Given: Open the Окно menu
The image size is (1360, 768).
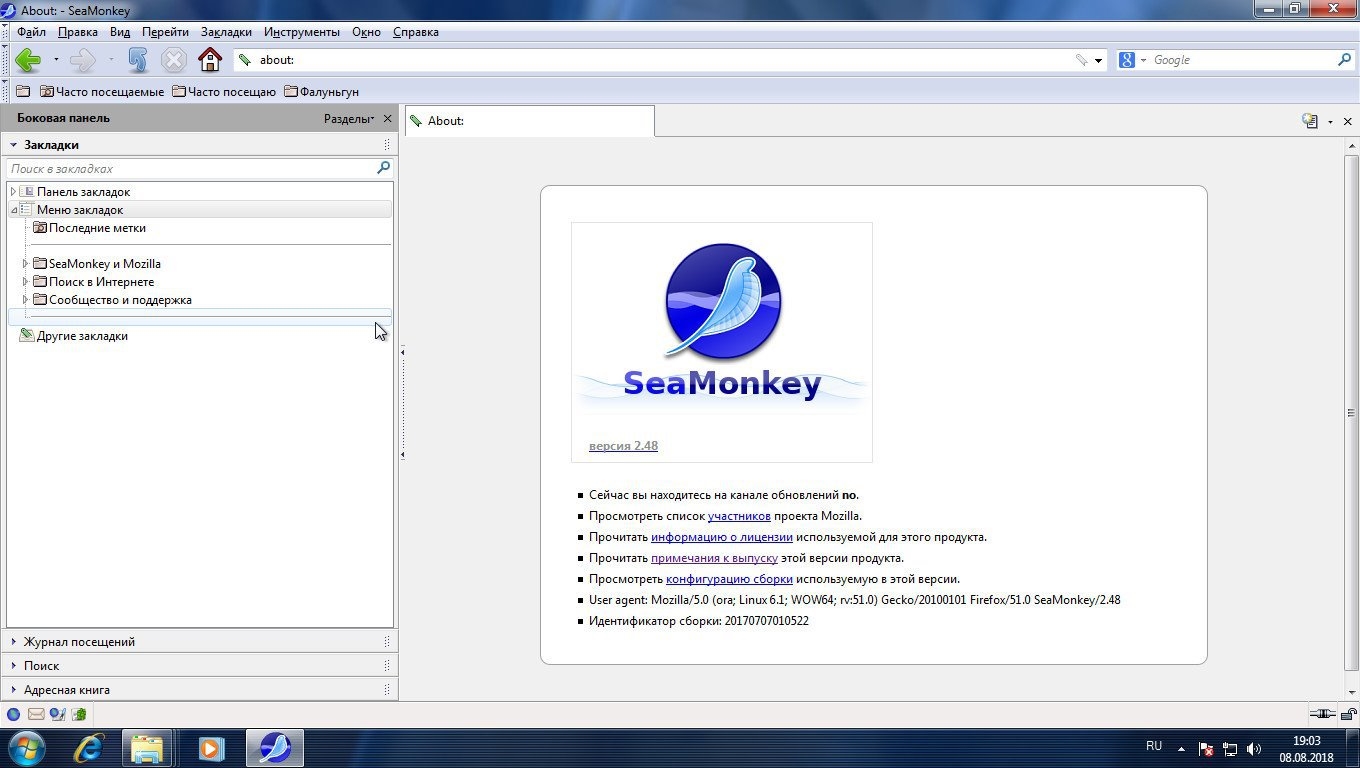Looking at the screenshot, I should (x=366, y=32).
